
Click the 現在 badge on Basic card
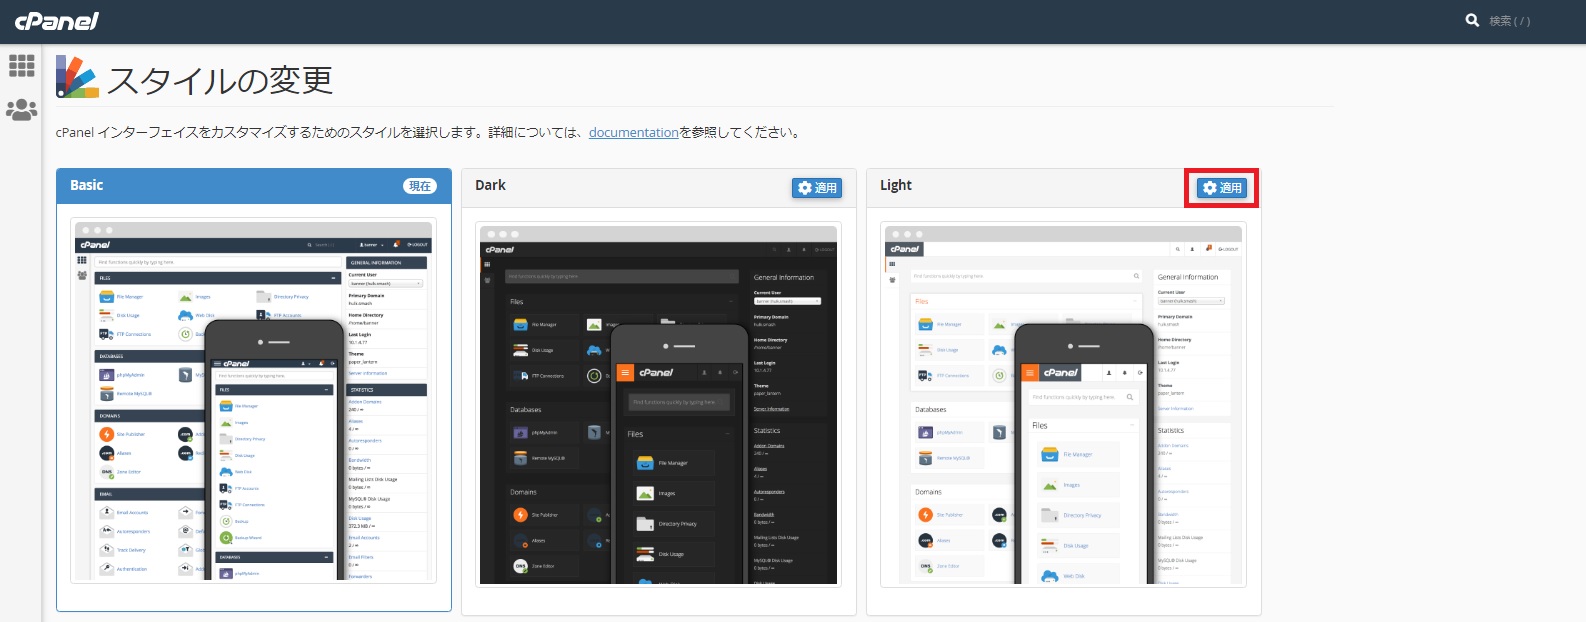click(x=420, y=186)
